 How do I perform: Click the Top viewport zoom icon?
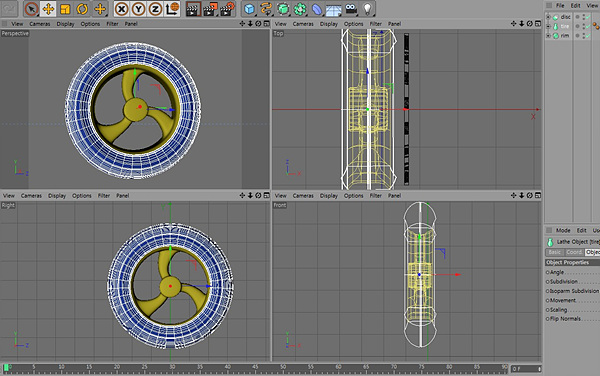click(x=522, y=24)
